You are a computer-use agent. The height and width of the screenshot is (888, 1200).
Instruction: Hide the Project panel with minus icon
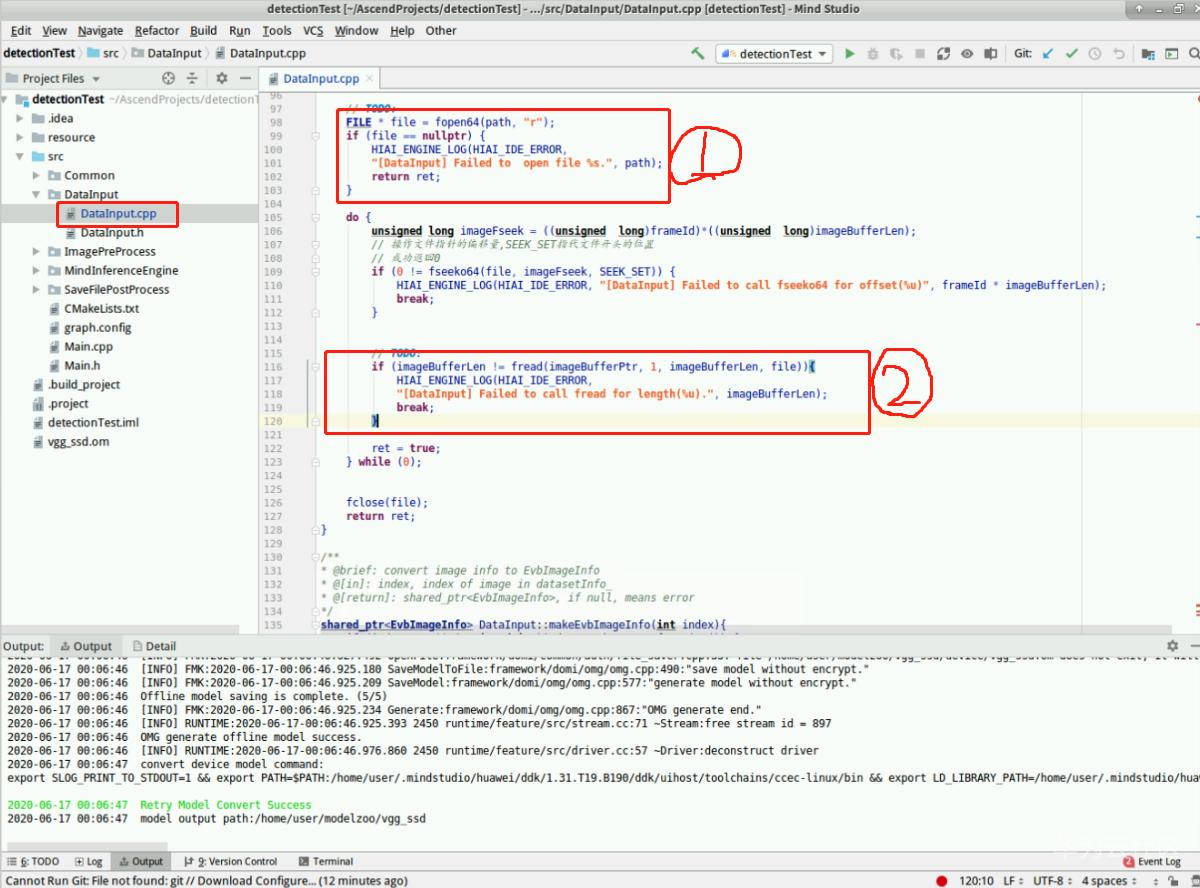(245, 78)
